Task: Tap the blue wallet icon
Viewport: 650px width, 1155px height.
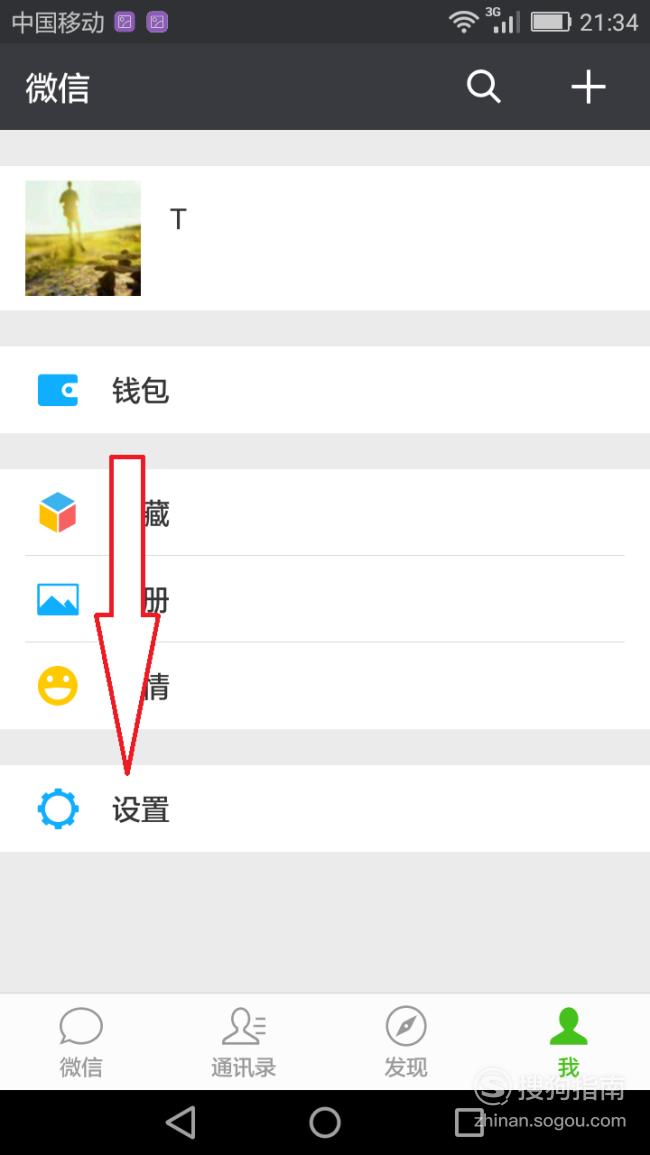Action: [57, 390]
